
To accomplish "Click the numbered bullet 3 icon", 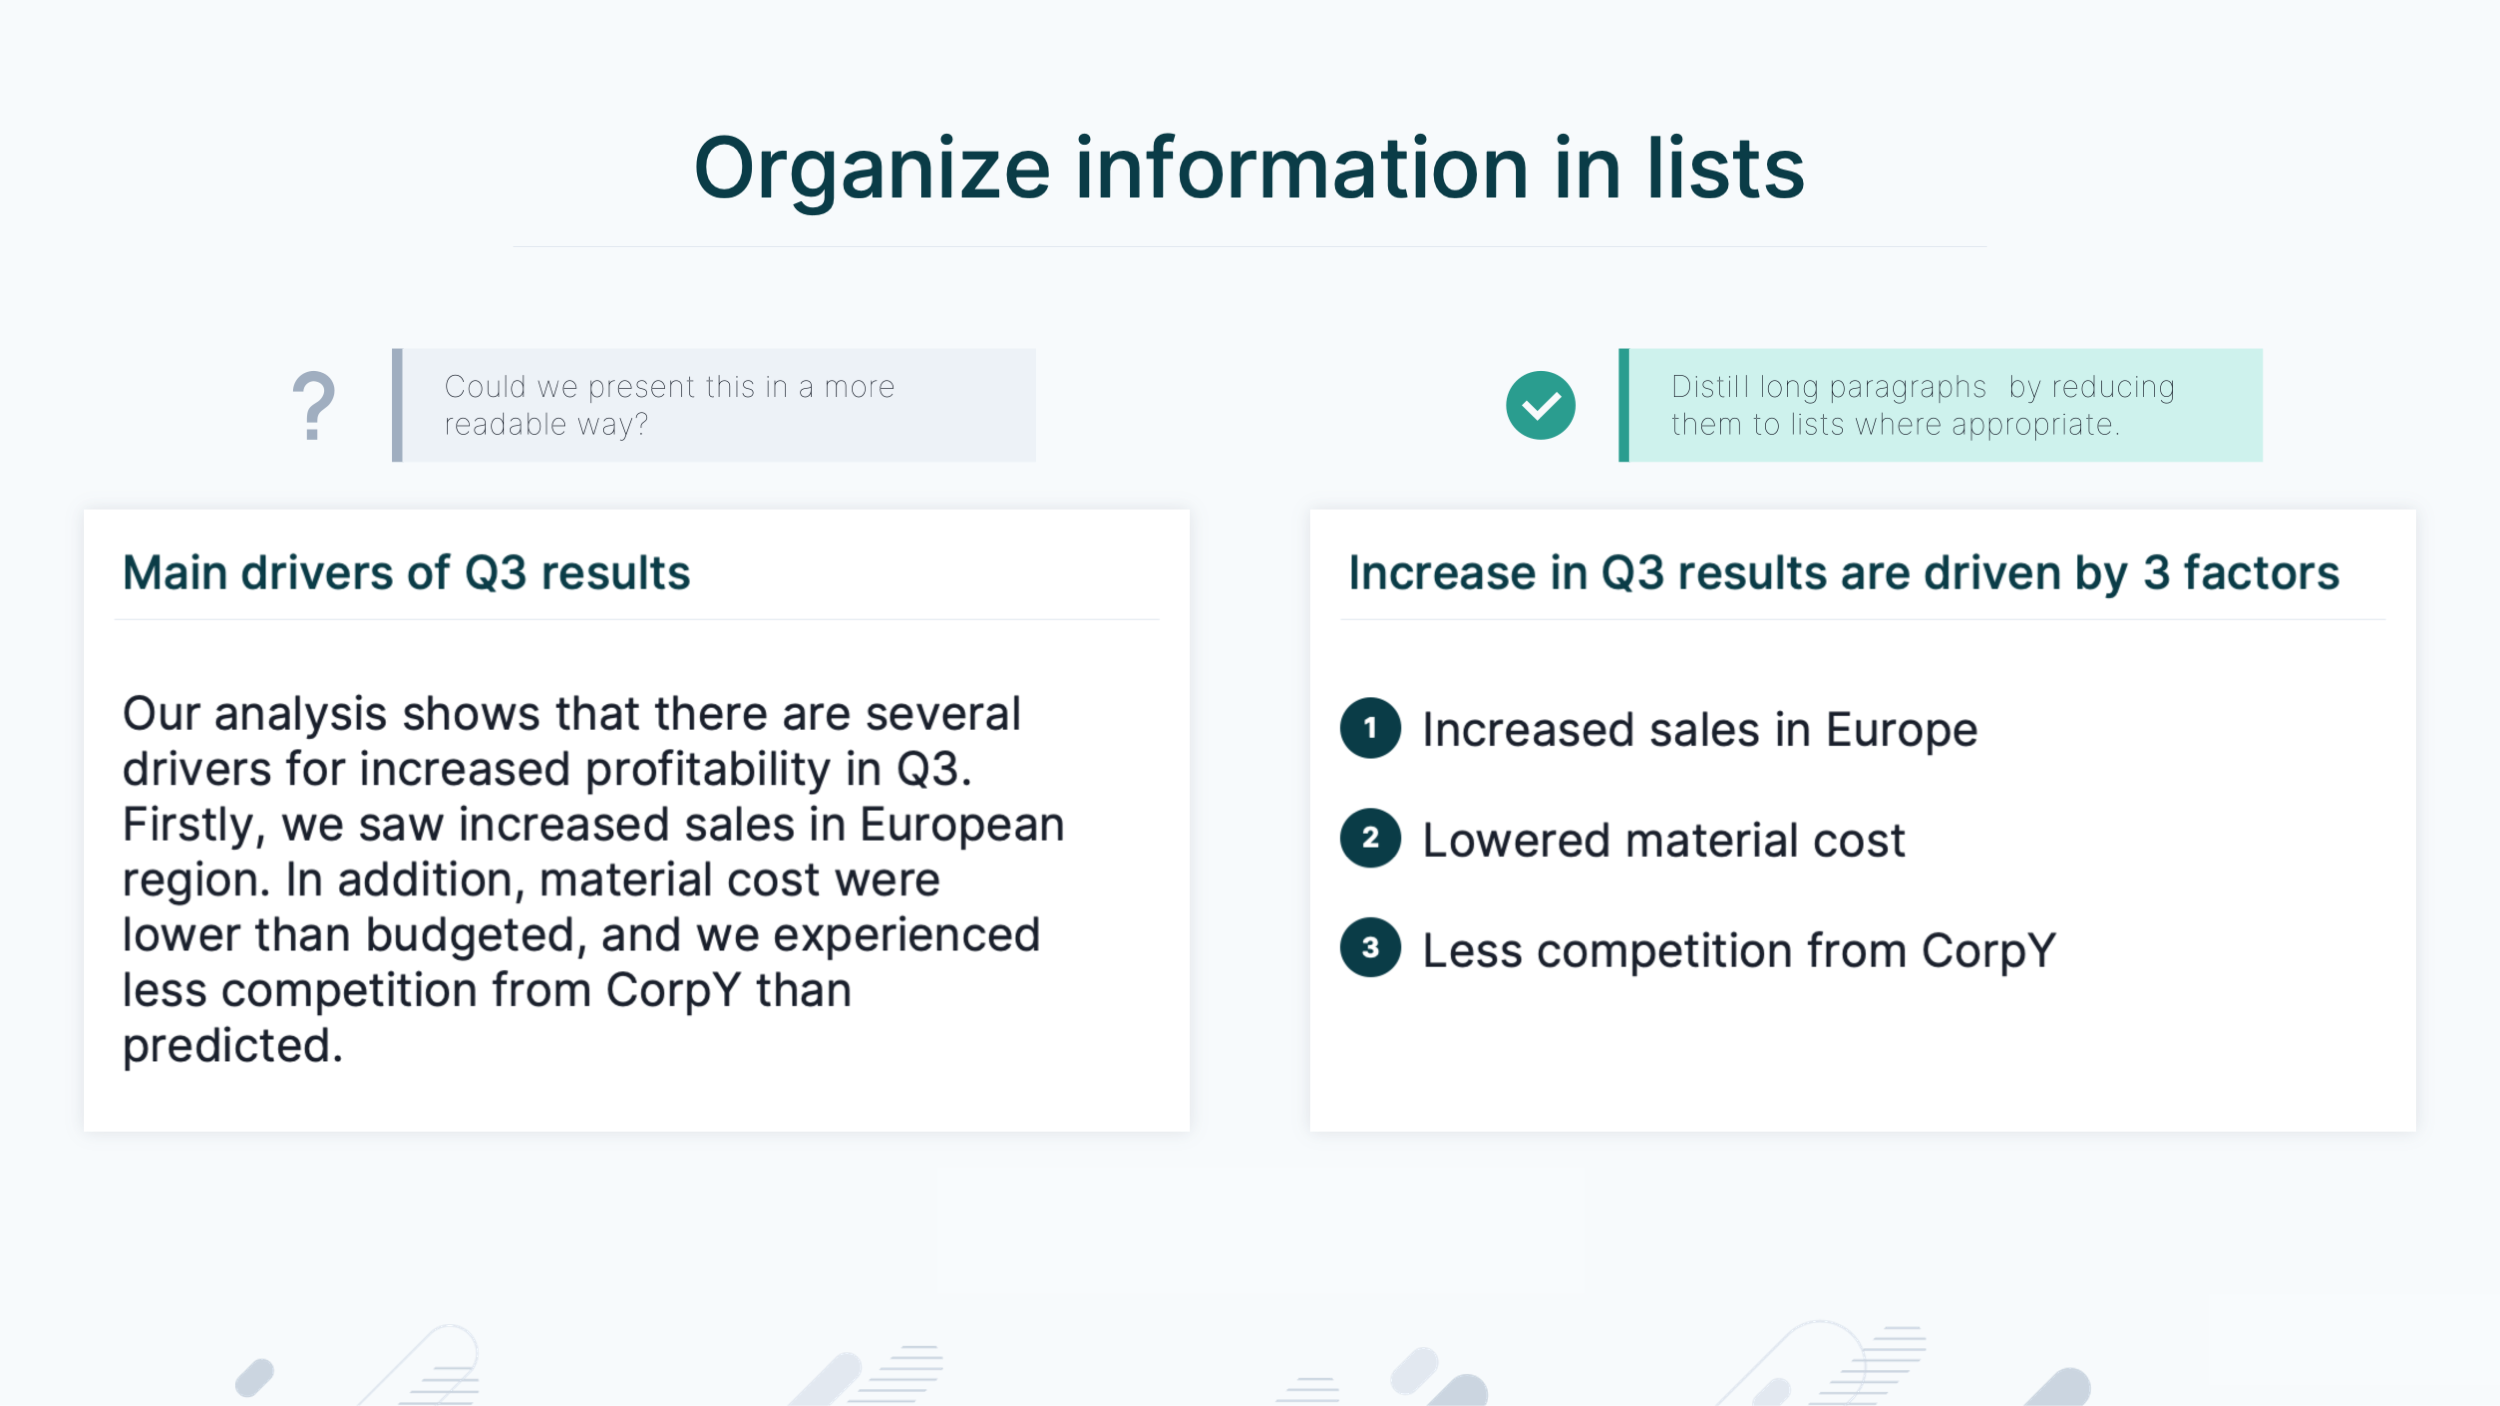I will click(1369, 950).
